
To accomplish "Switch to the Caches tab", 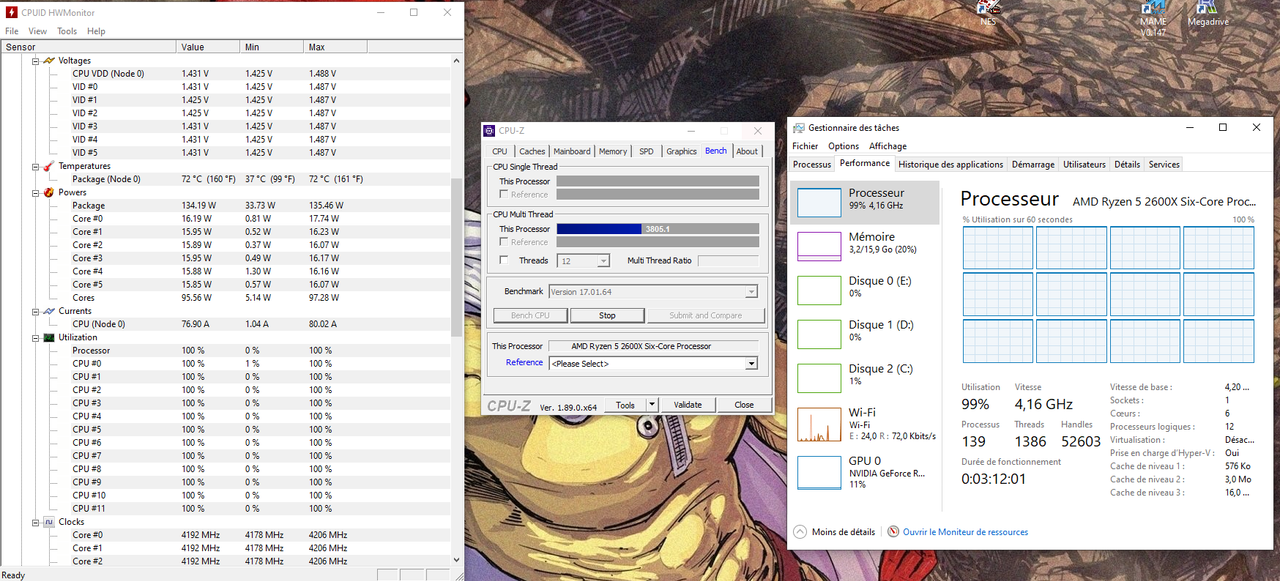I will (532, 151).
